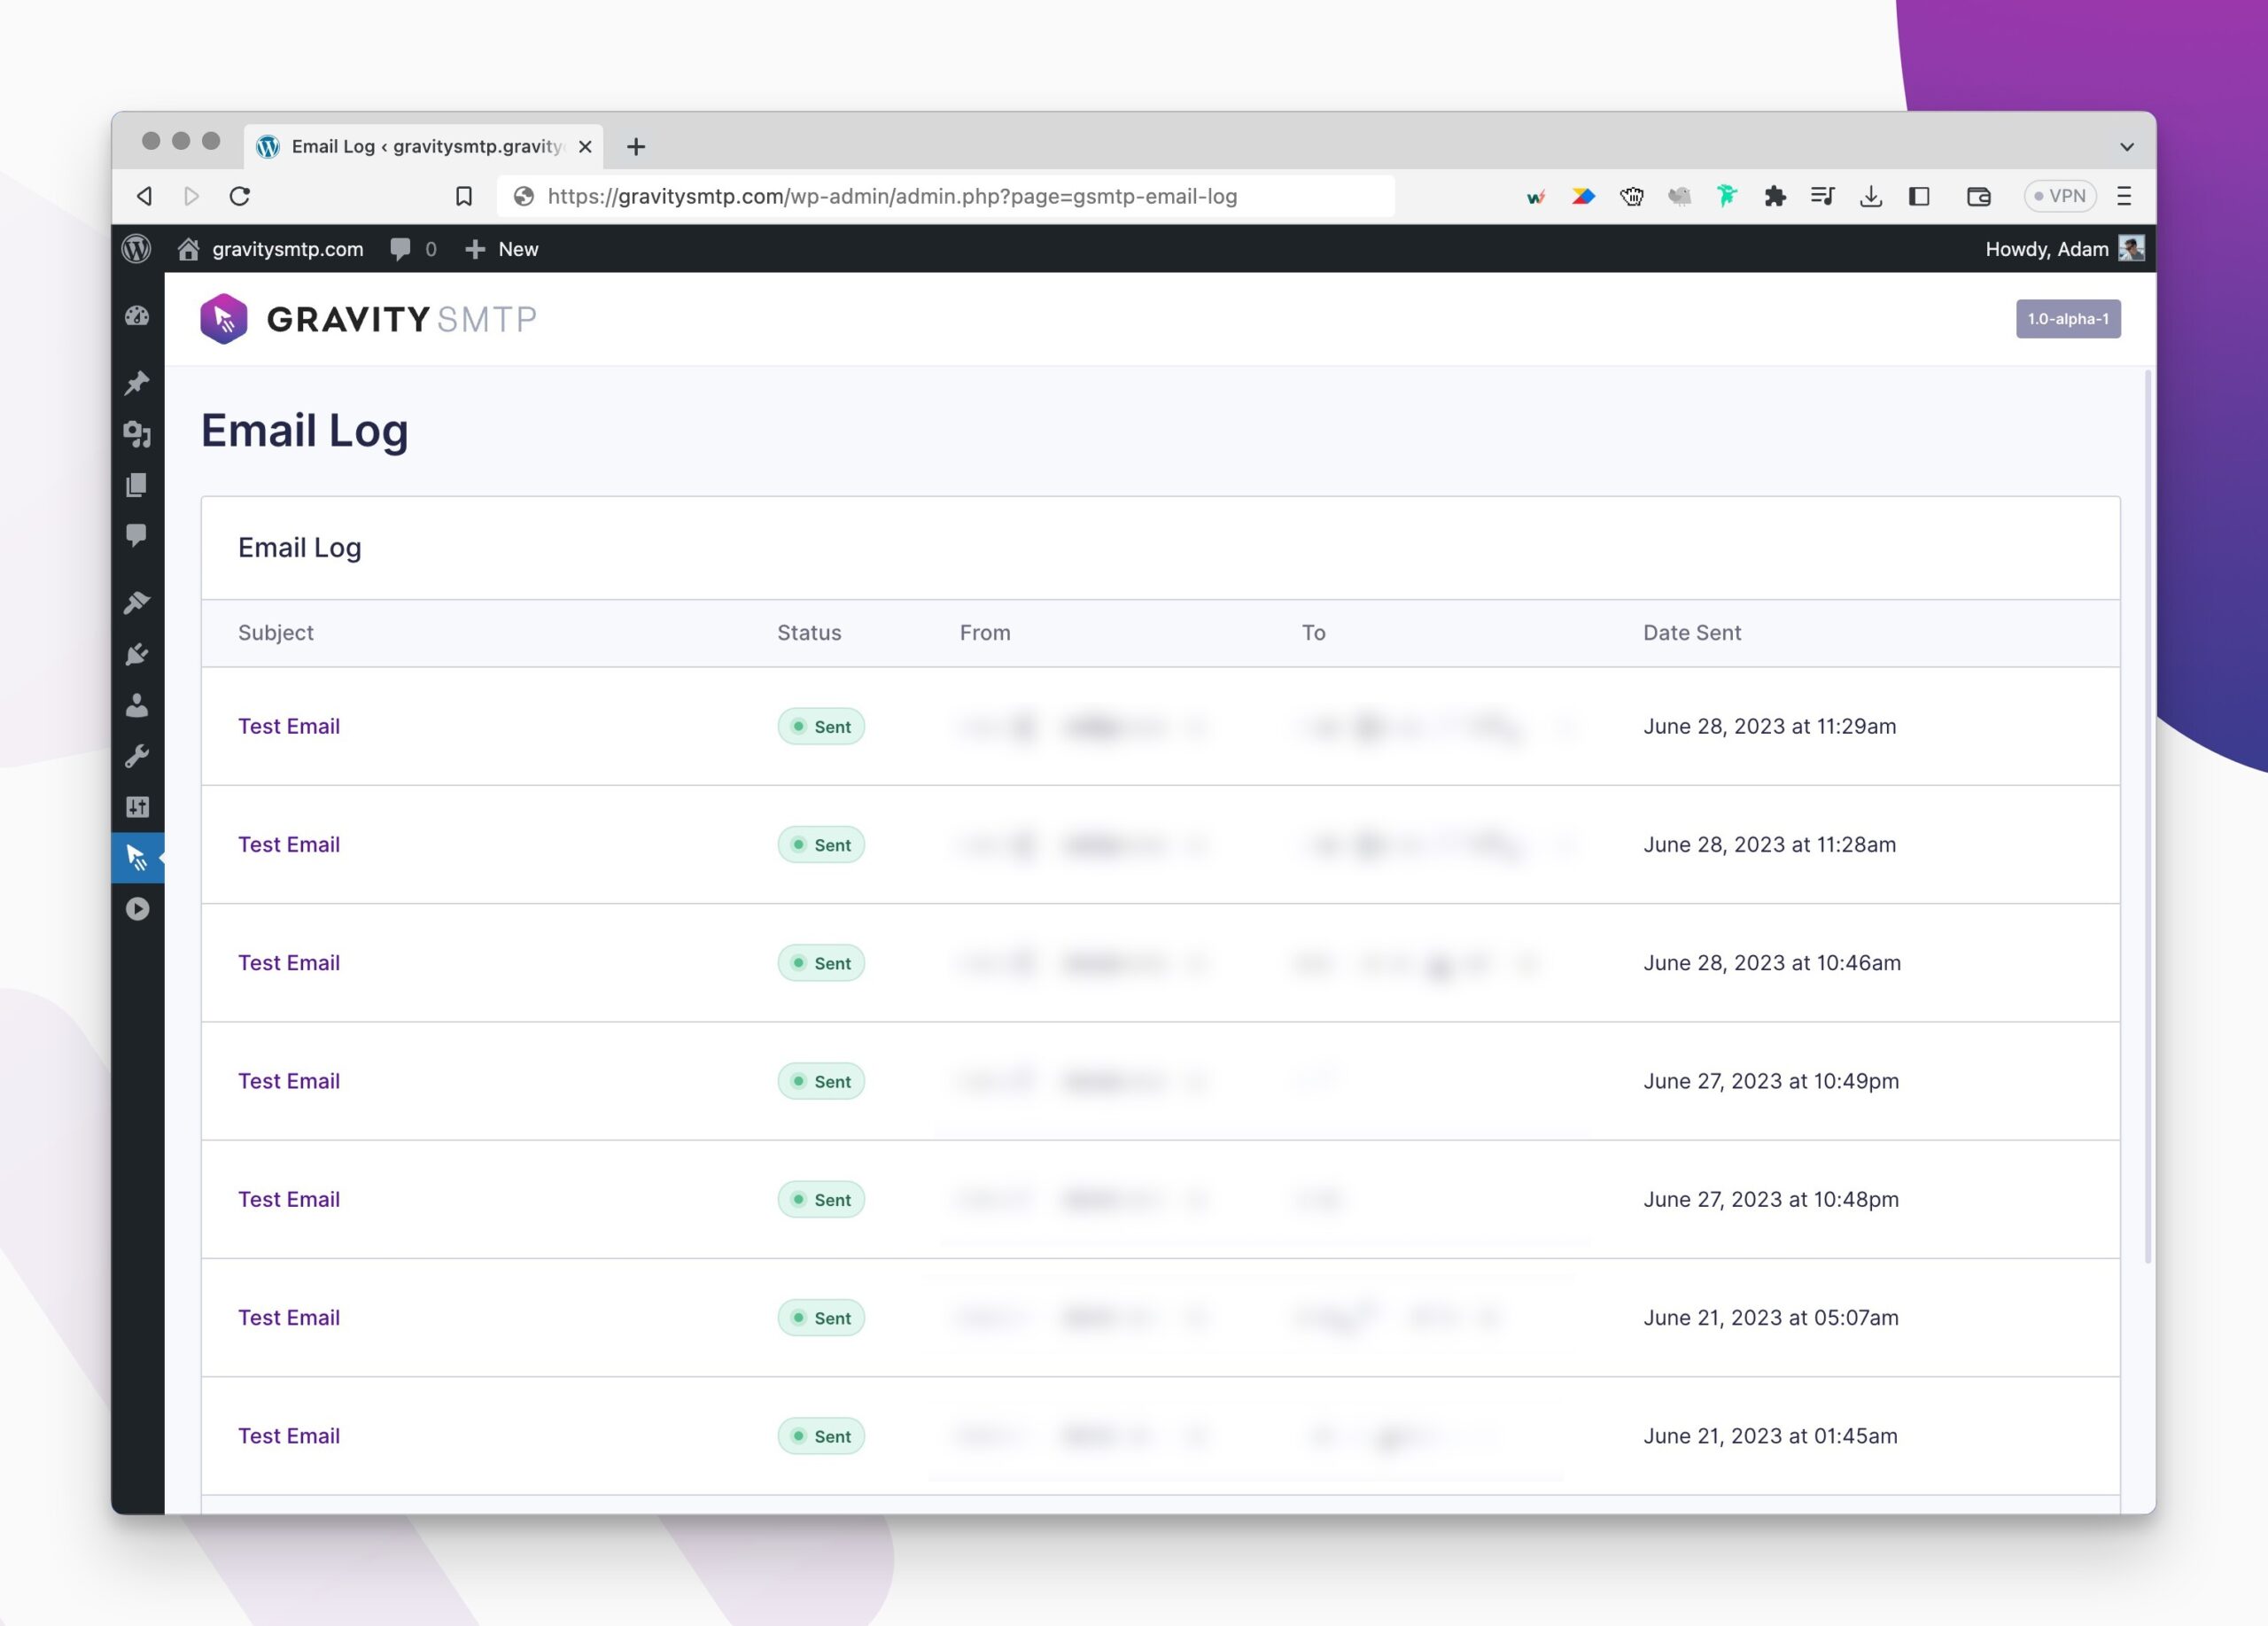2268x1626 pixels.
Task: Open Test Email sent at 10:48pm
Action: (289, 1199)
